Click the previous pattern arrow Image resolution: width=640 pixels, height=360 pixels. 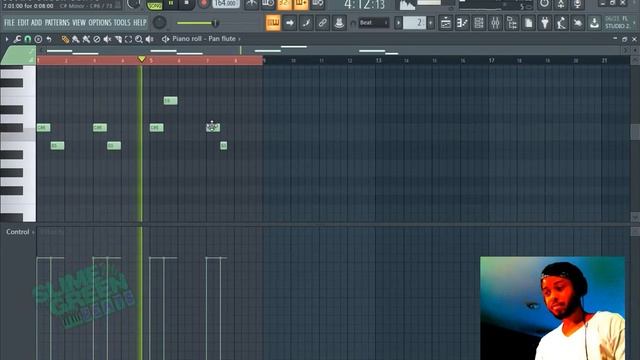pos(398,23)
